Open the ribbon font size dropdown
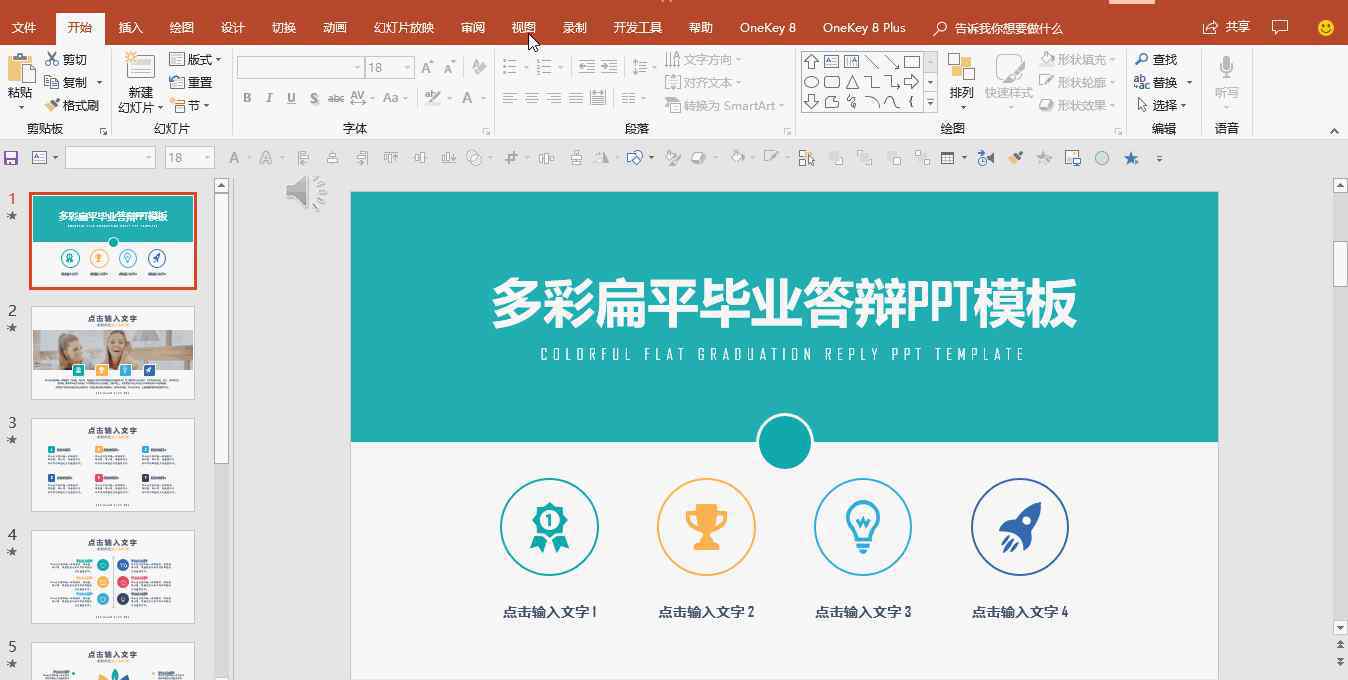 pyautogui.click(x=408, y=68)
